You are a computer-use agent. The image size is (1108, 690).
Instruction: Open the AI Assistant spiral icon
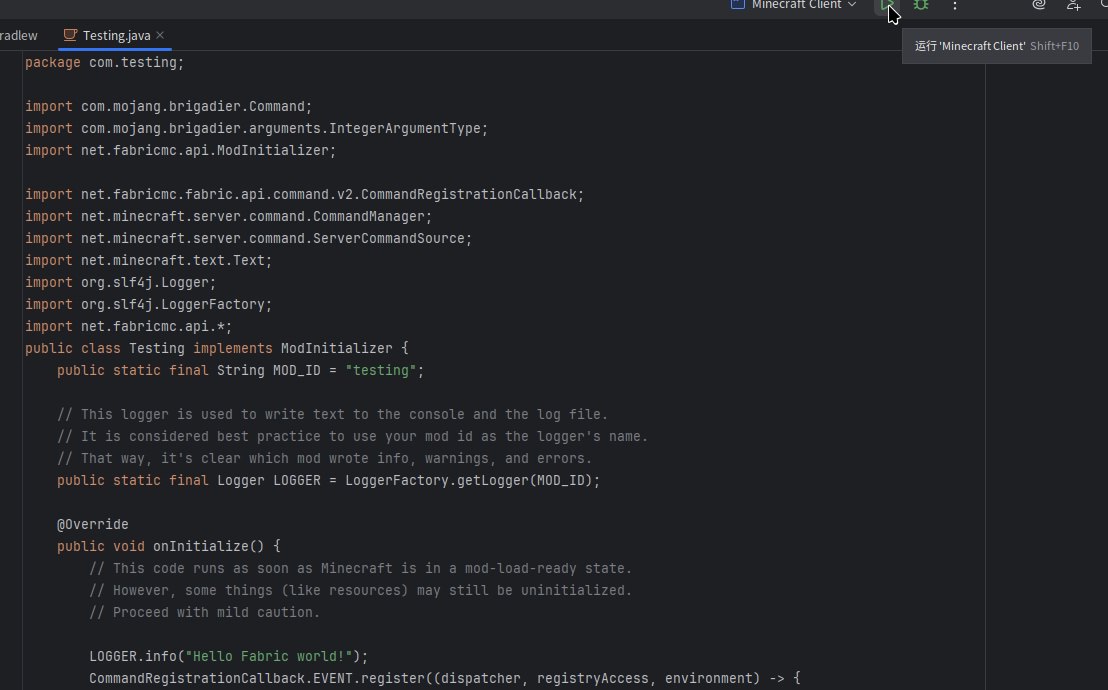1039,5
